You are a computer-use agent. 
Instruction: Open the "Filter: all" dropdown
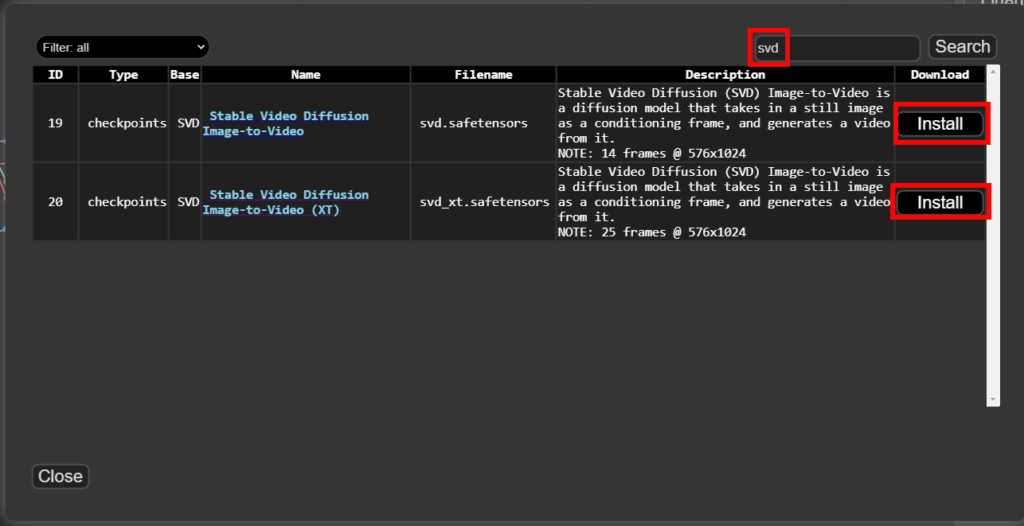[x=122, y=47]
